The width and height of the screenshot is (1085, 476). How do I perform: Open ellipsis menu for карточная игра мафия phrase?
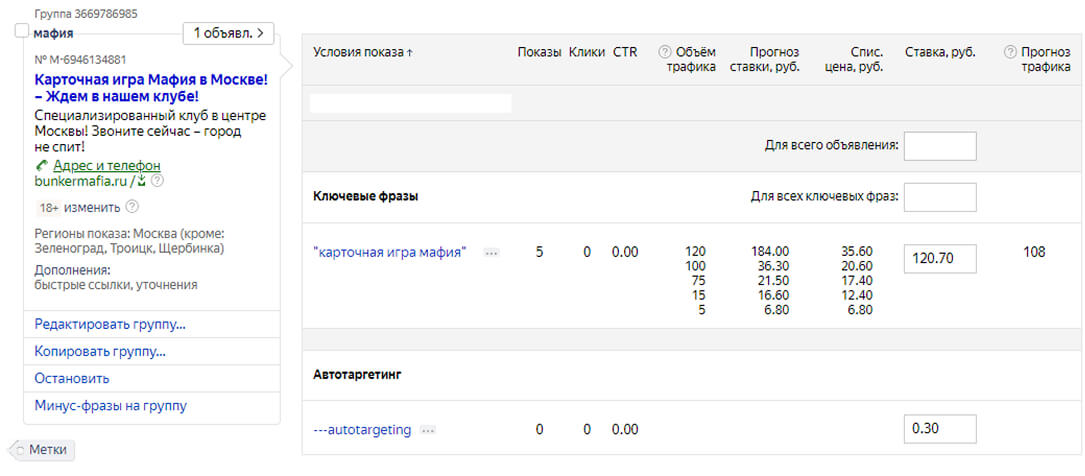click(x=491, y=253)
